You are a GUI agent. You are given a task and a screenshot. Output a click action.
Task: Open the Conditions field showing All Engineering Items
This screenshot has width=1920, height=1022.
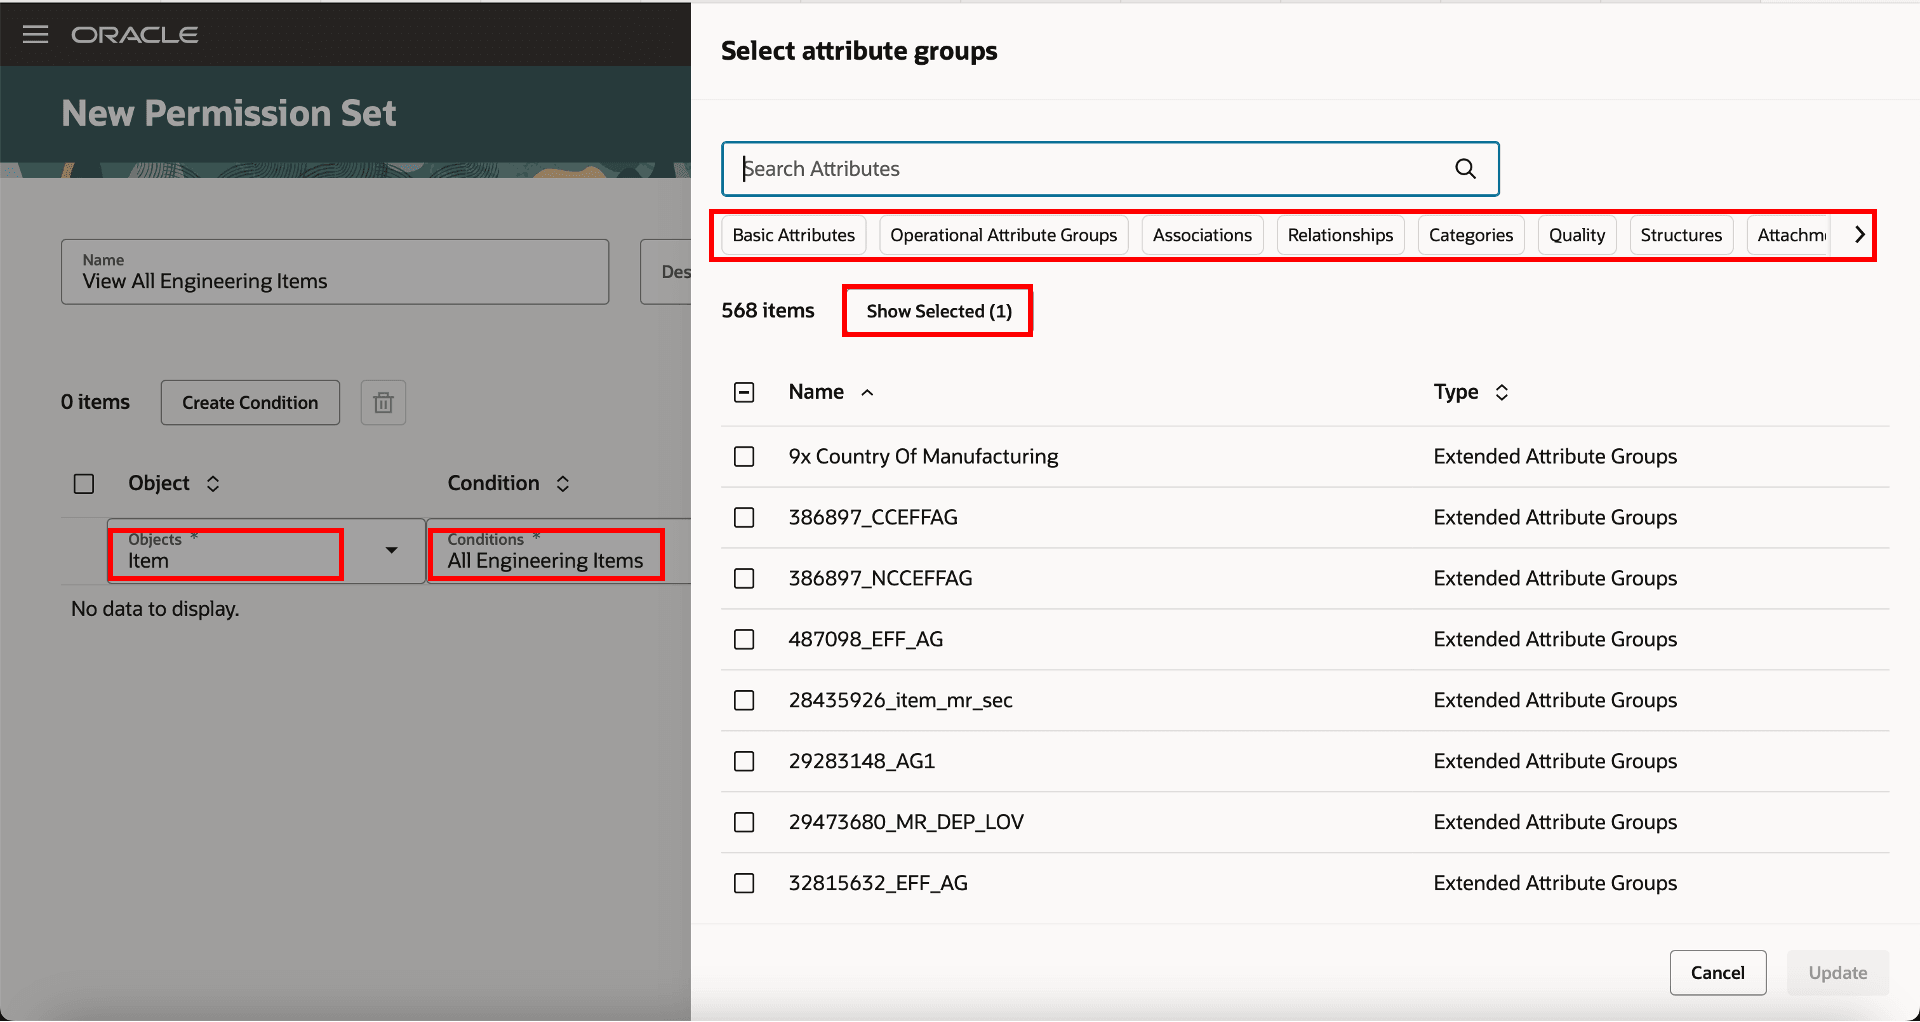546,553
